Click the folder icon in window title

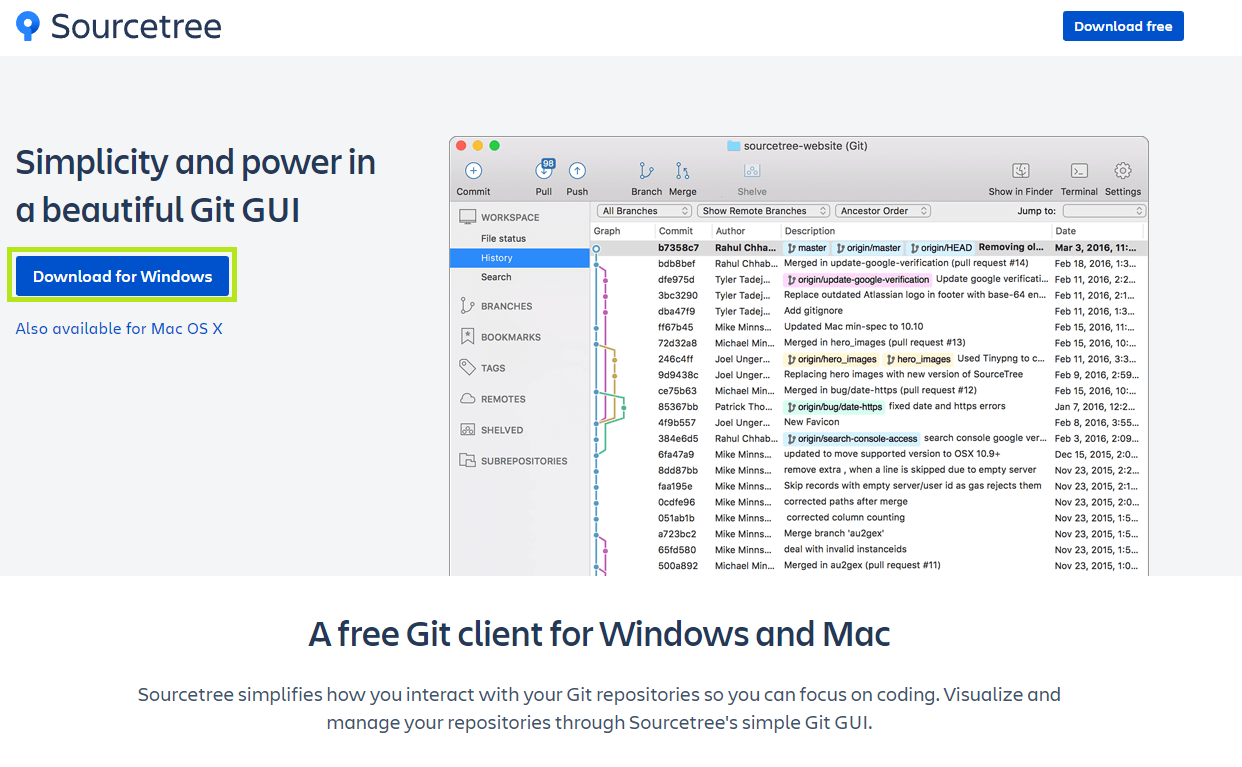733,146
